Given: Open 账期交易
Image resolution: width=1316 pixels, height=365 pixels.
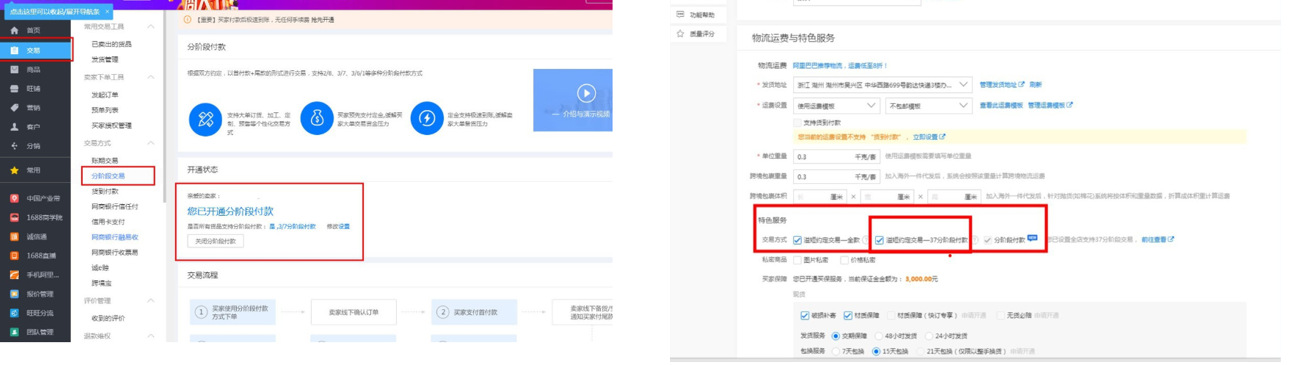Looking at the screenshot, I should coord(105,160).
